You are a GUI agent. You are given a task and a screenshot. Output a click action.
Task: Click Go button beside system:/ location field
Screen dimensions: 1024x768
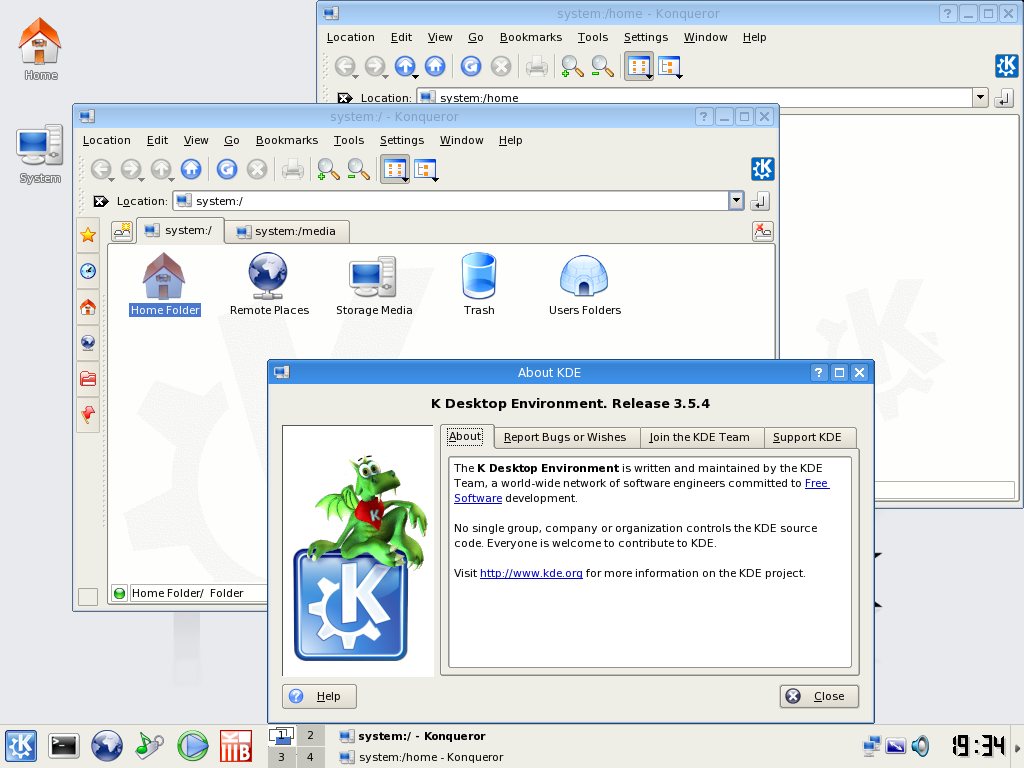tap(760, 201)
